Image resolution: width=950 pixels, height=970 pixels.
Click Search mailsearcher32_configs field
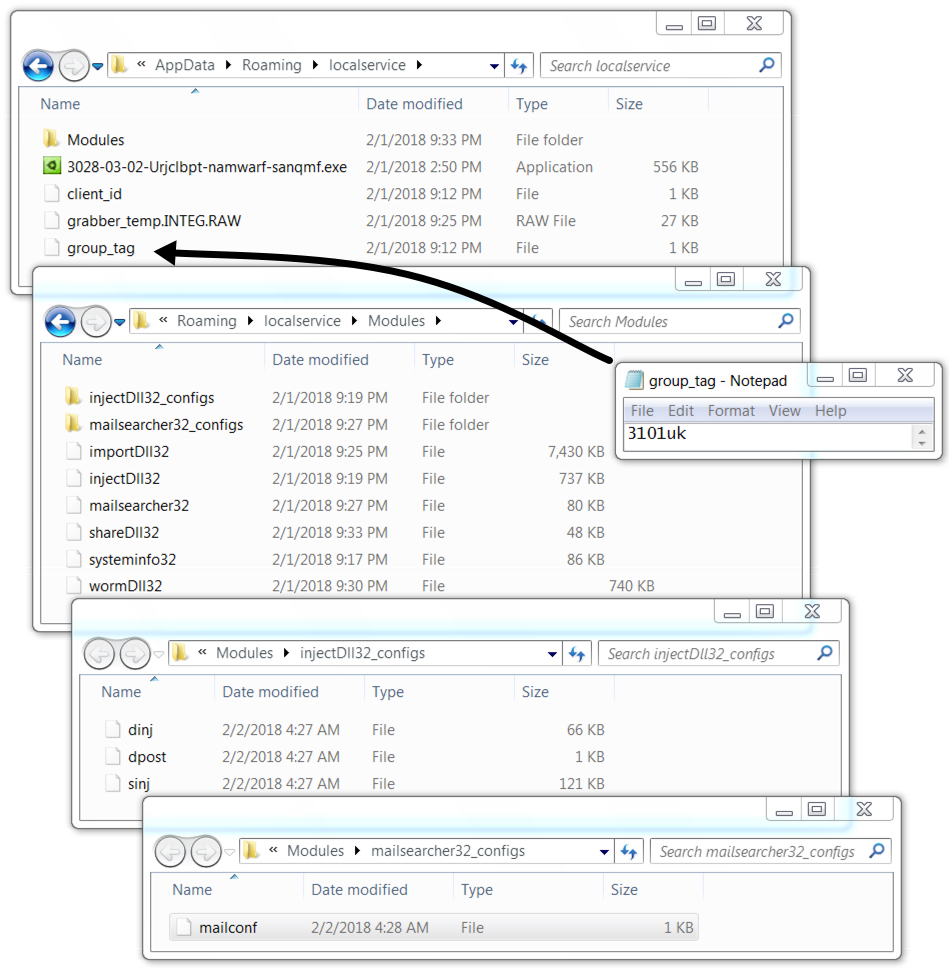(771, 852)
